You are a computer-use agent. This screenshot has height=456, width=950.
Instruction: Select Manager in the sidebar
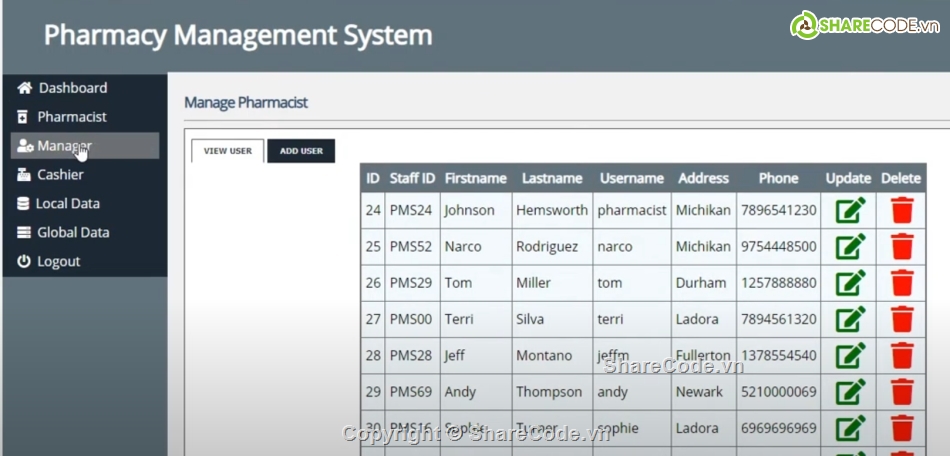click(85, 146)
